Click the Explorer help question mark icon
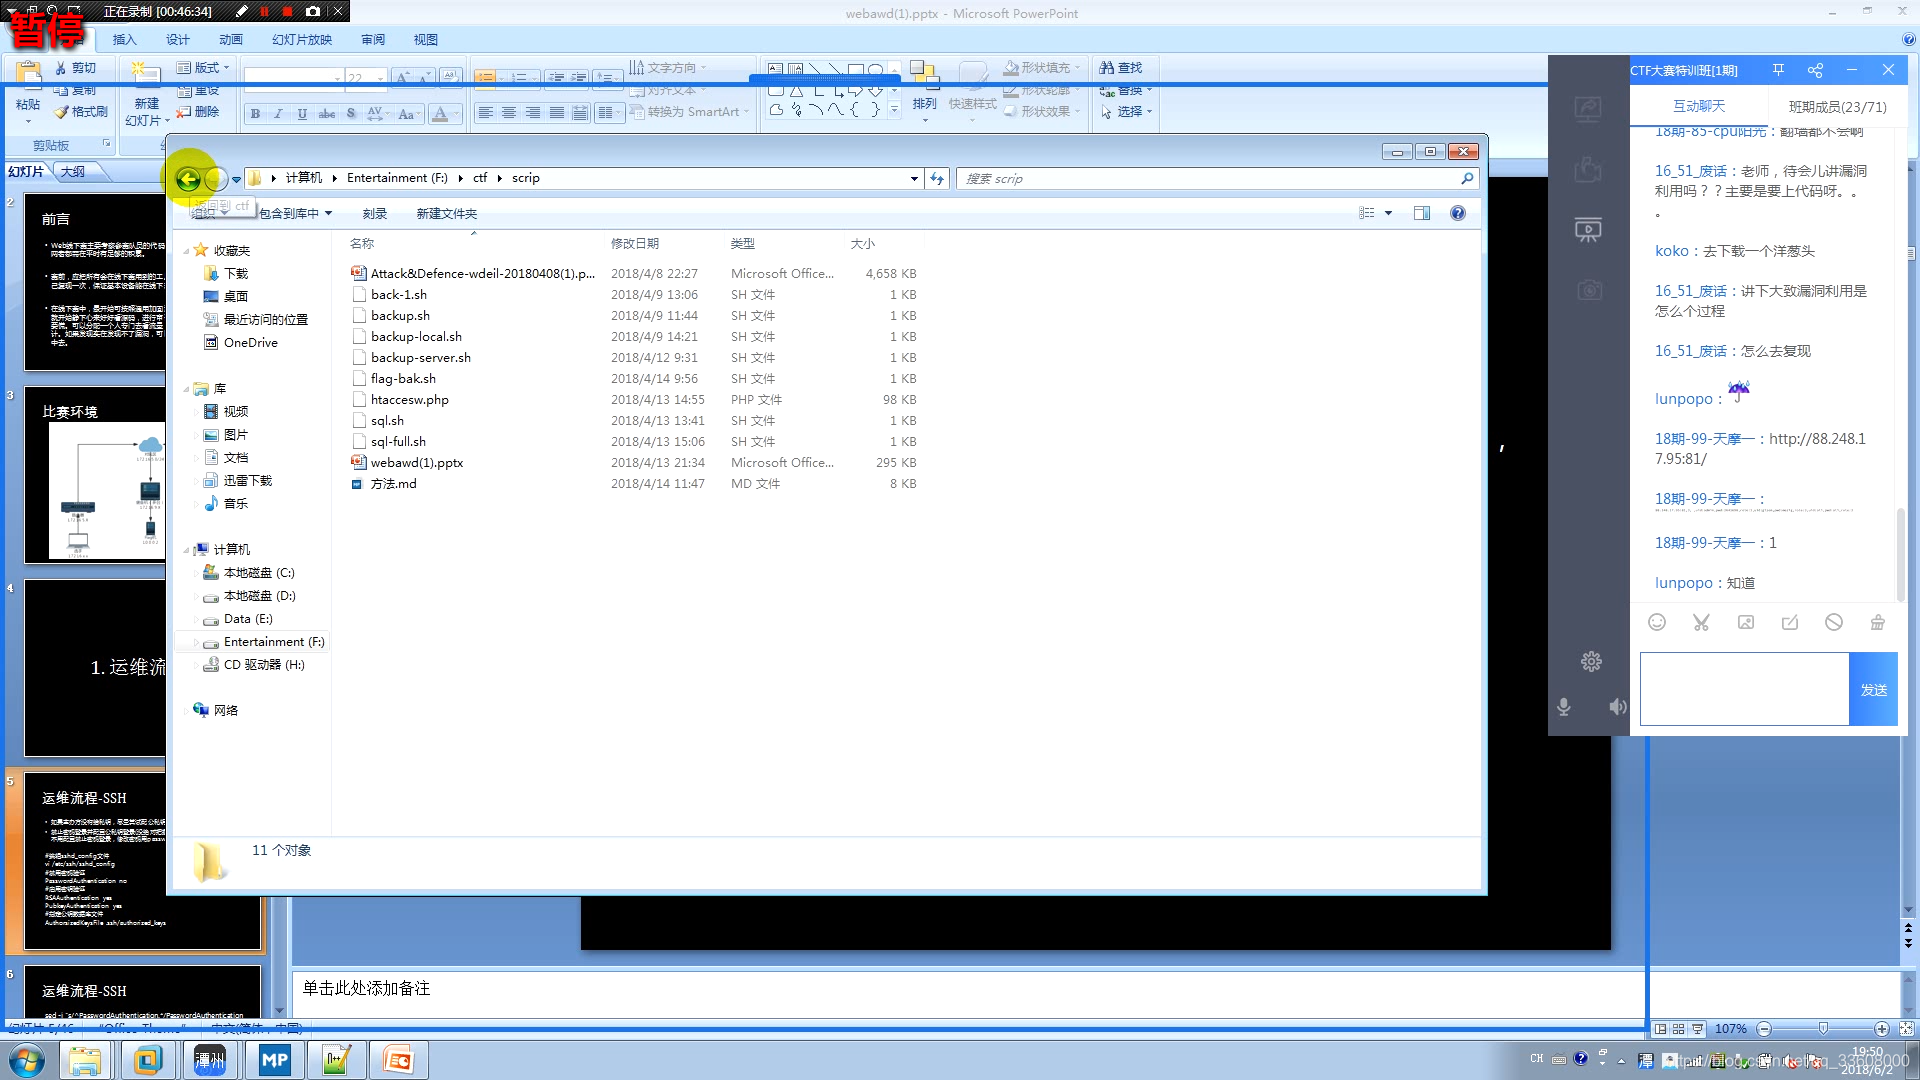This screenshot has width=1920, height=1080. [1457, 213]
